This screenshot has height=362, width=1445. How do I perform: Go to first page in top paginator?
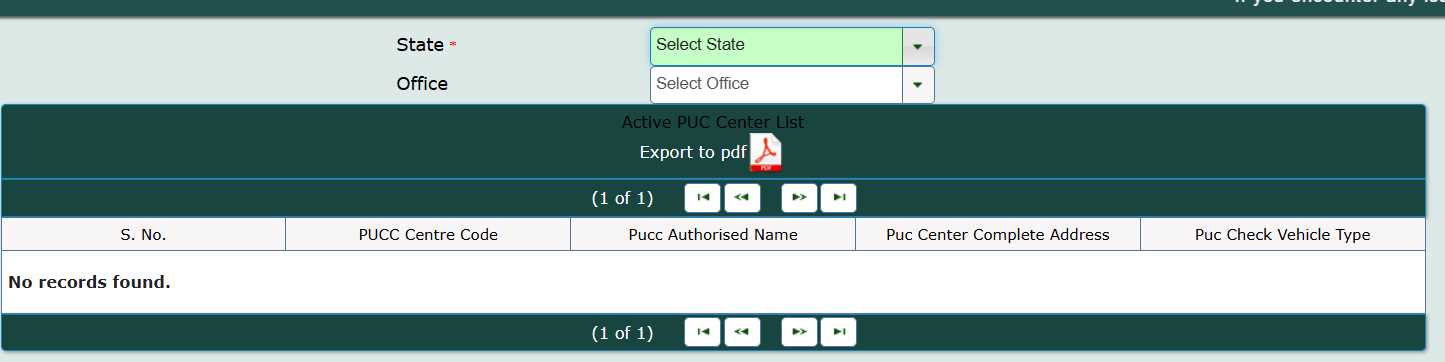tap(702, 198)
